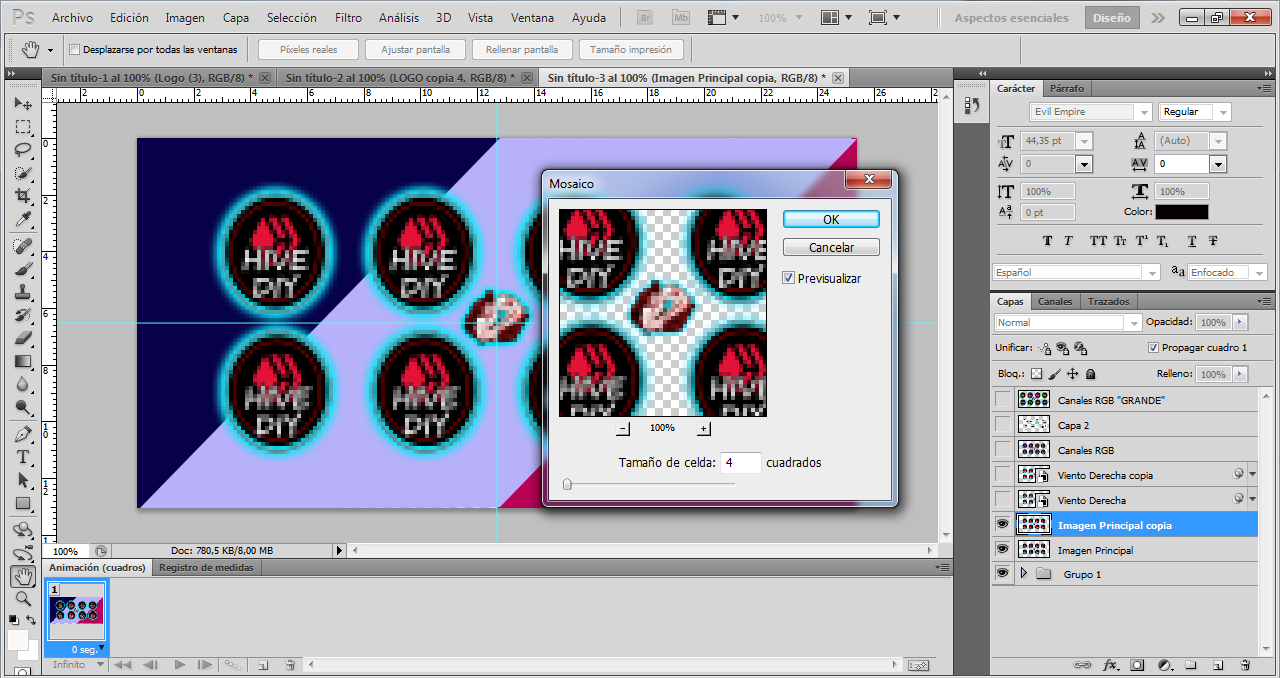Hide the Imagen Principal copia layer
1280x678 pixels.
(1002, 524)
